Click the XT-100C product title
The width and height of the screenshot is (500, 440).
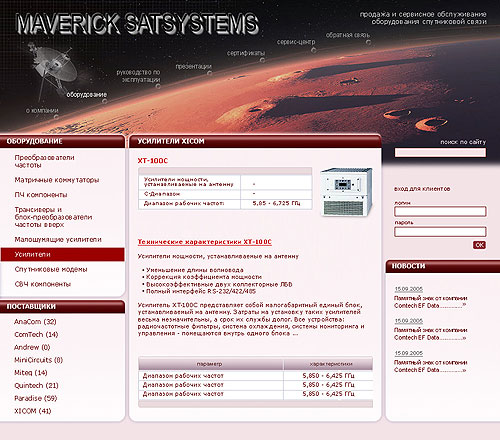(153, 161)
